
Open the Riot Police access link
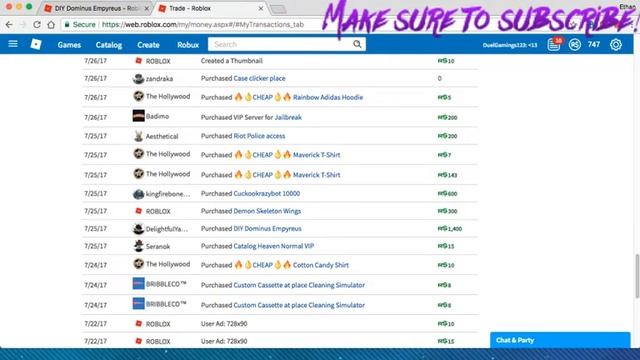click(259, 136)
